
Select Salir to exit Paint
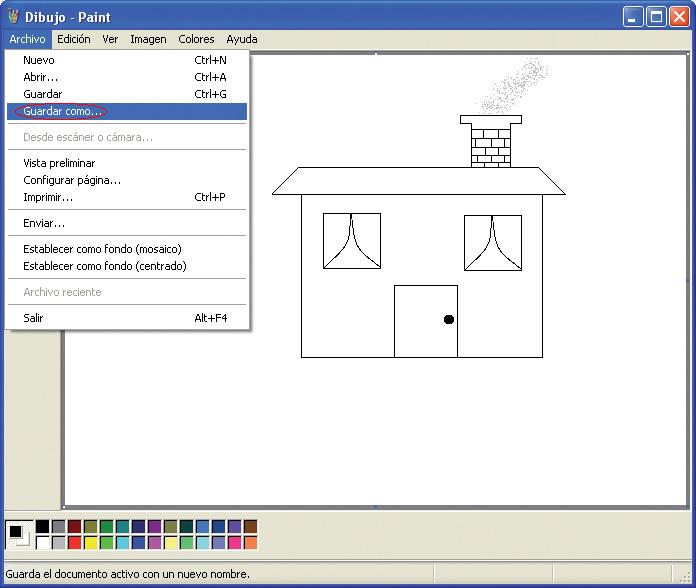(127, 318)
